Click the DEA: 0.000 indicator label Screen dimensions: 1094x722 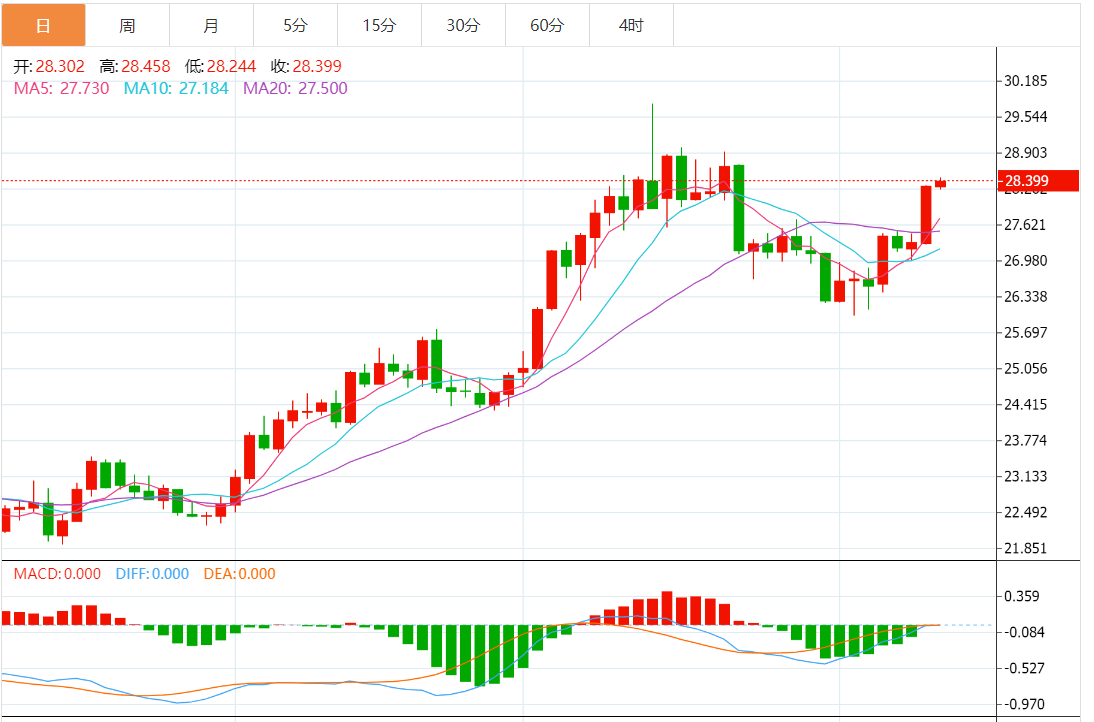pyautogui.click(x=239, y=573)
